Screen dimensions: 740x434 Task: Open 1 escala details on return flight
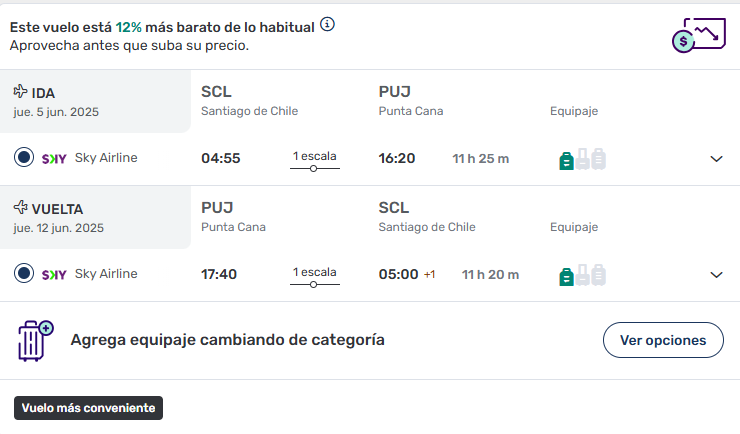[315, 276]
